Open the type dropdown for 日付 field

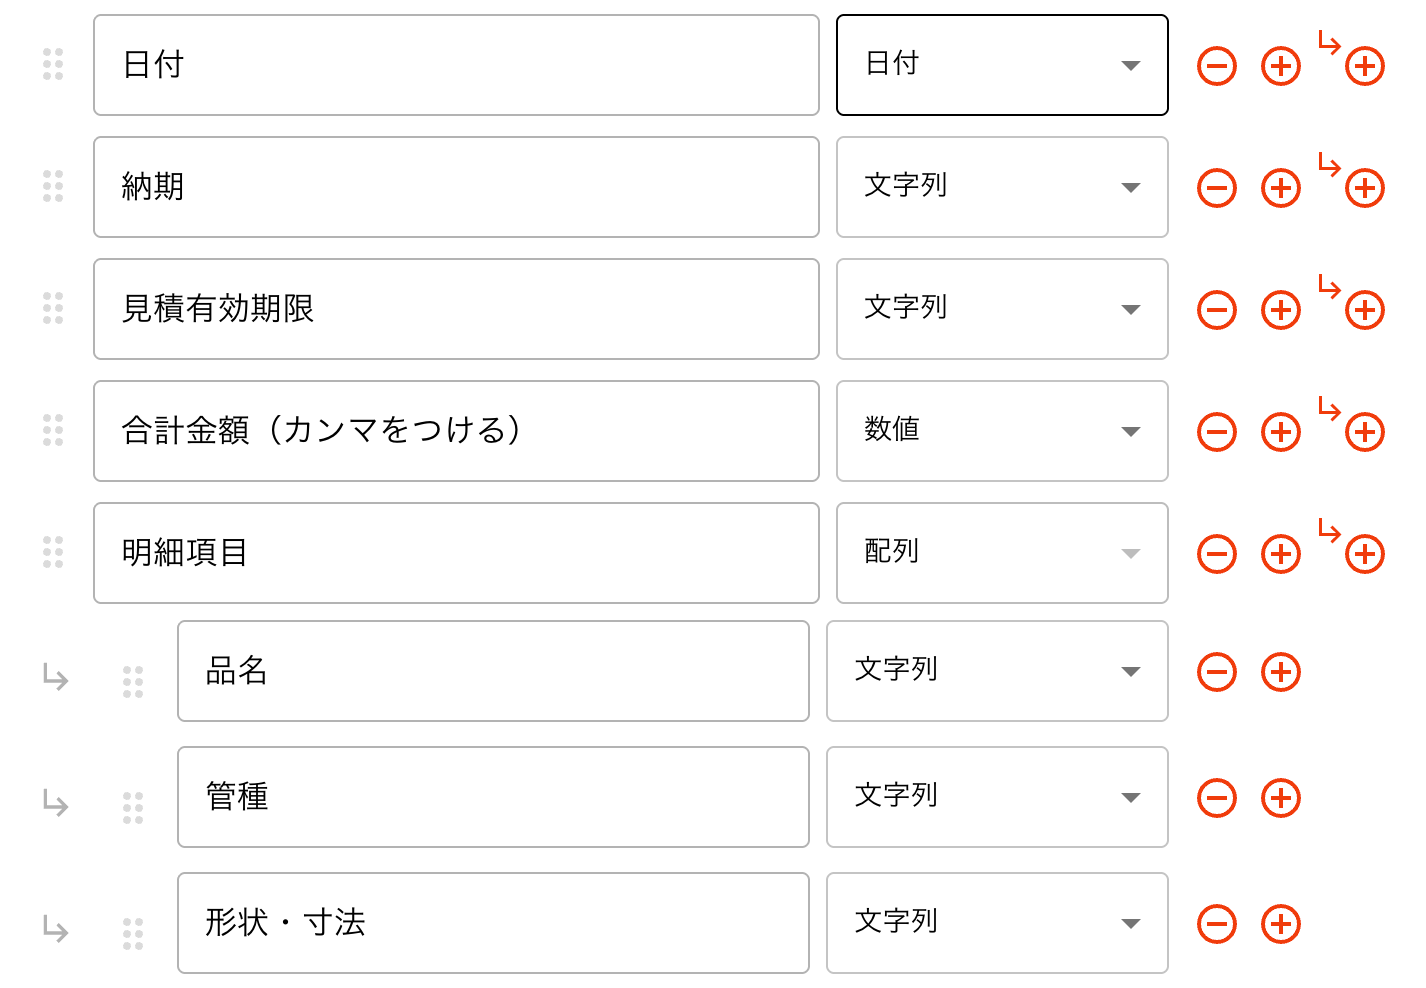point(1002,65)
